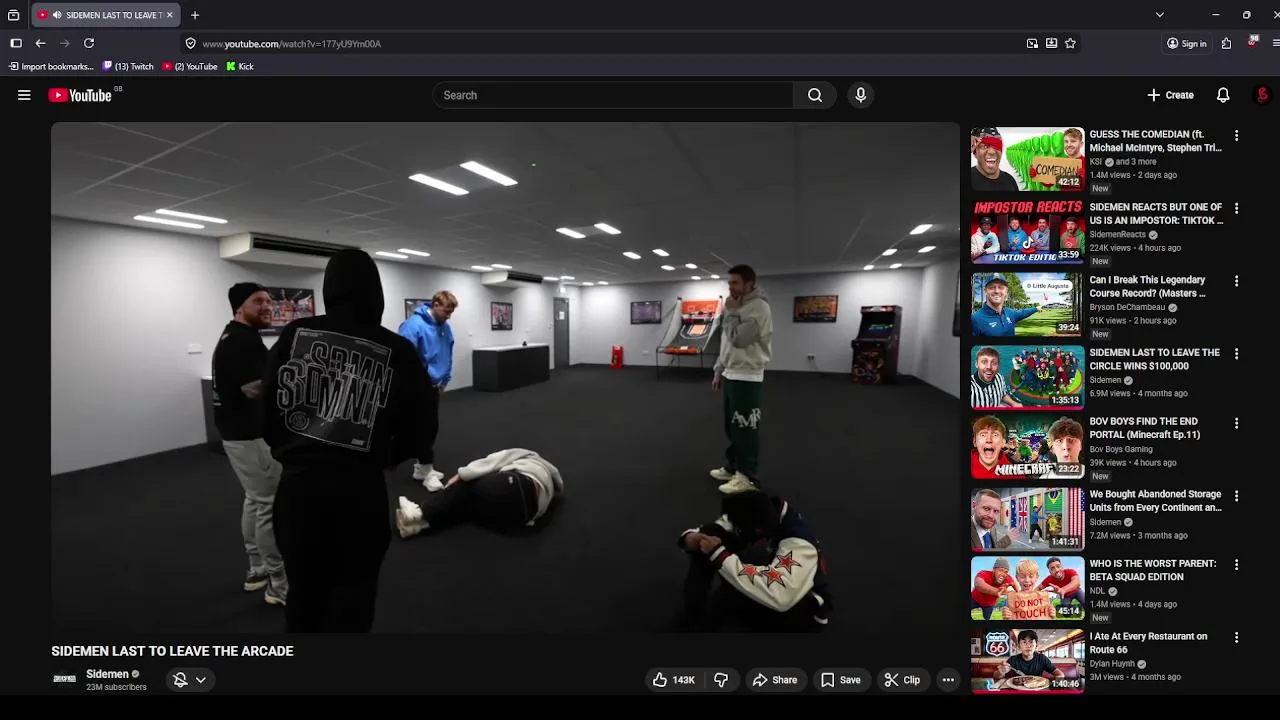Open the Minecraft BOV BOYS thumbnail
The image size is (1280, 720).
(1027, 448)
